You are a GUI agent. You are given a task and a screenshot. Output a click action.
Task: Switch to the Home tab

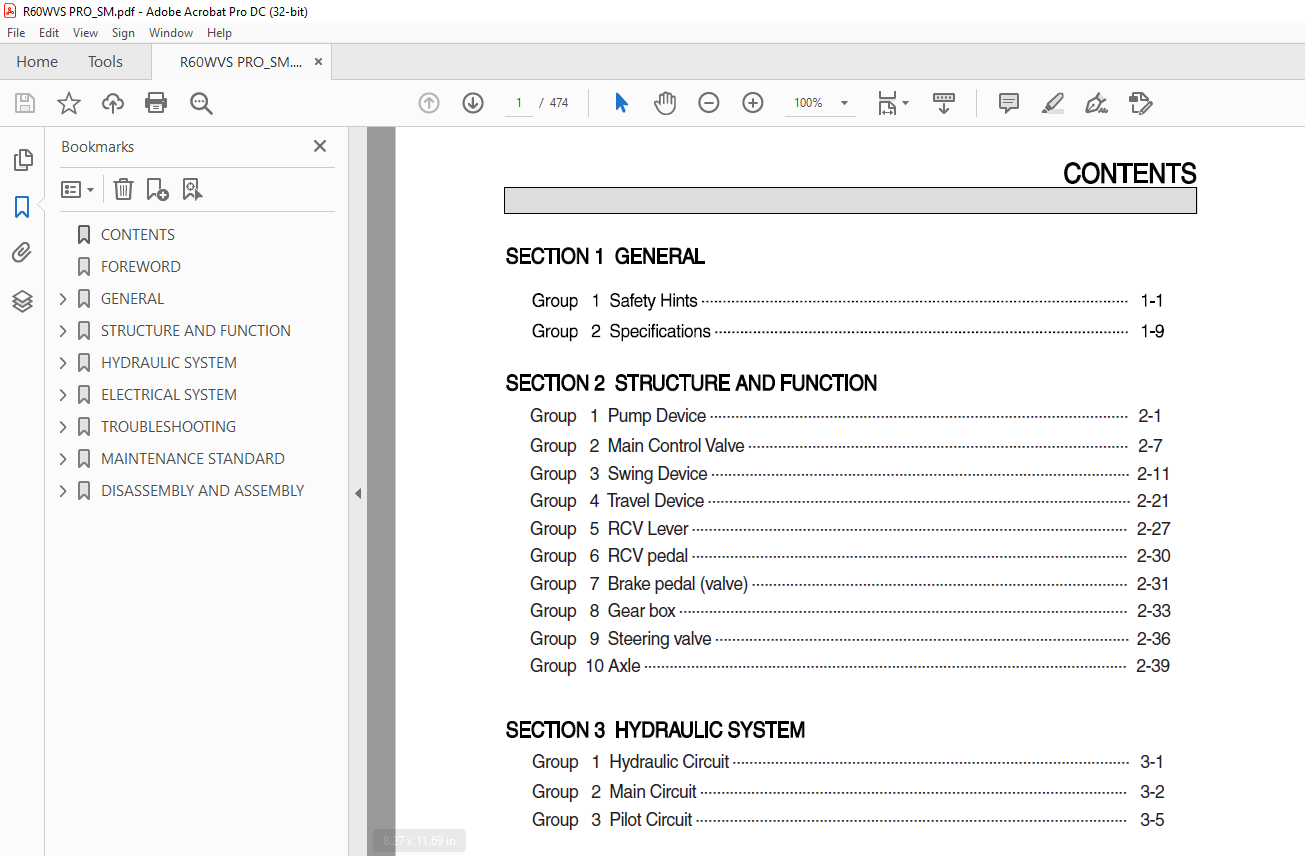tap(37, 62)
